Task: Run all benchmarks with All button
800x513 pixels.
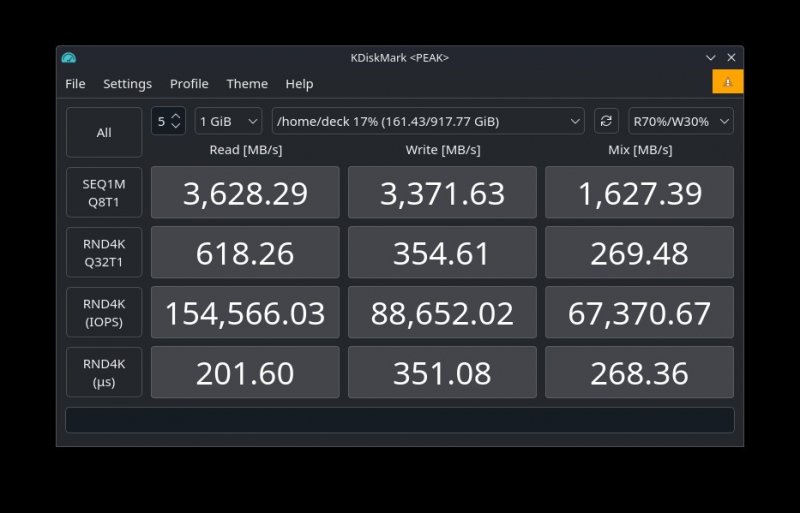Action: 104,133
